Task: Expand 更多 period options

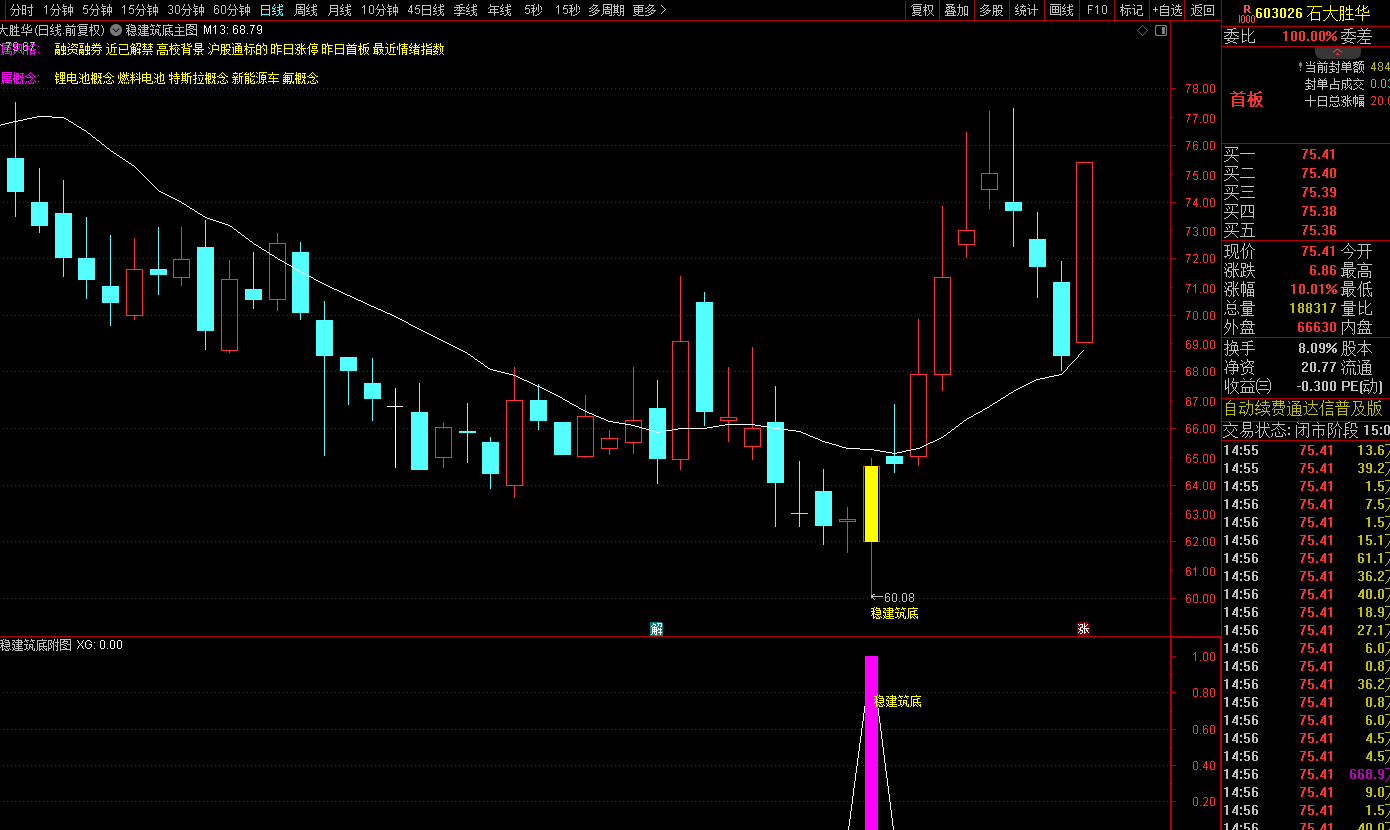Action: 649,10
